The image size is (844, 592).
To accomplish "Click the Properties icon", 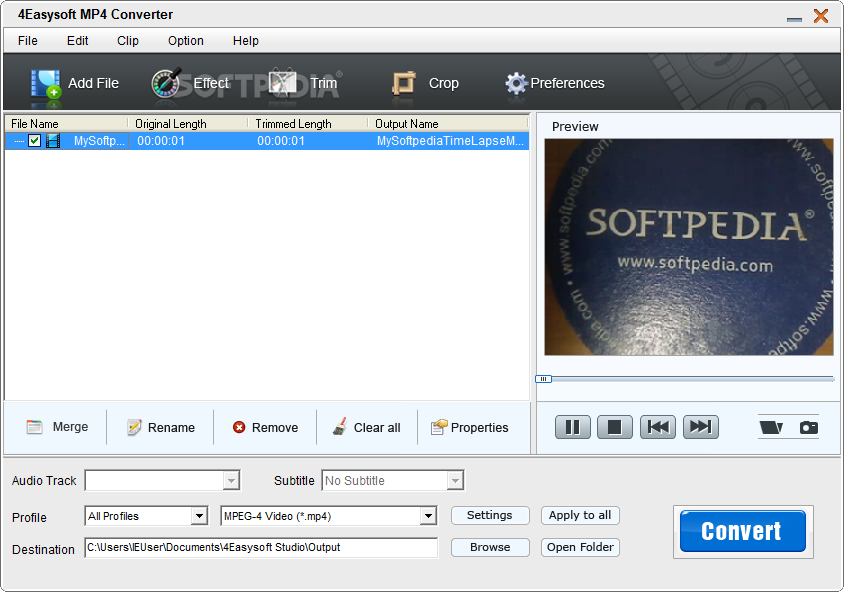I will point(439,427).
